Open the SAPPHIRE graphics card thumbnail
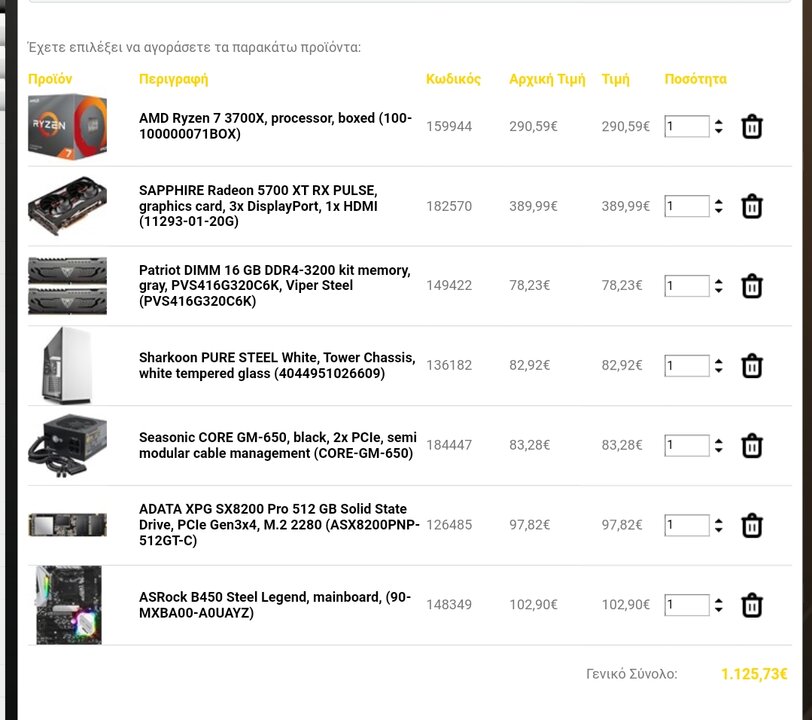This screenshot has width=812, height=720. (67, 206)
